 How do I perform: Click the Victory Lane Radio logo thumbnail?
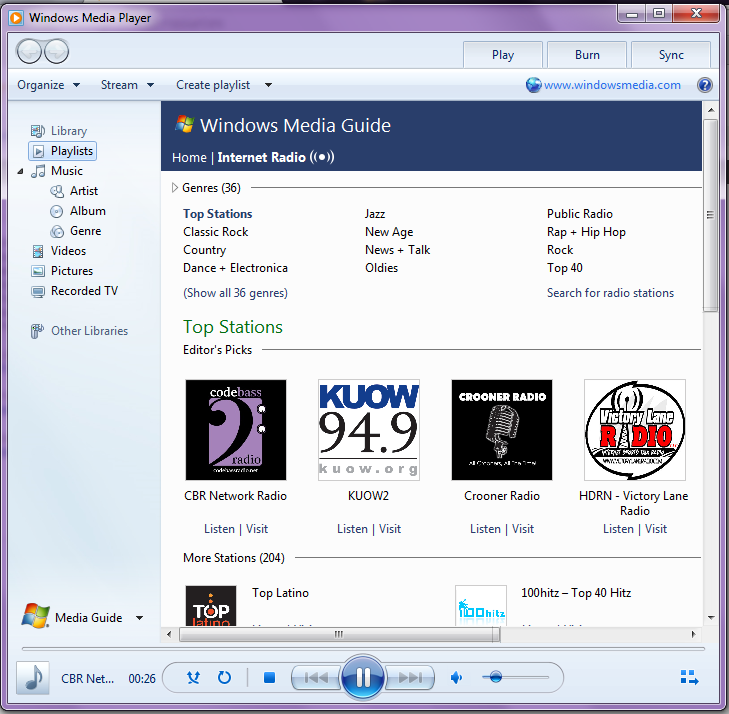coord(635,430)
